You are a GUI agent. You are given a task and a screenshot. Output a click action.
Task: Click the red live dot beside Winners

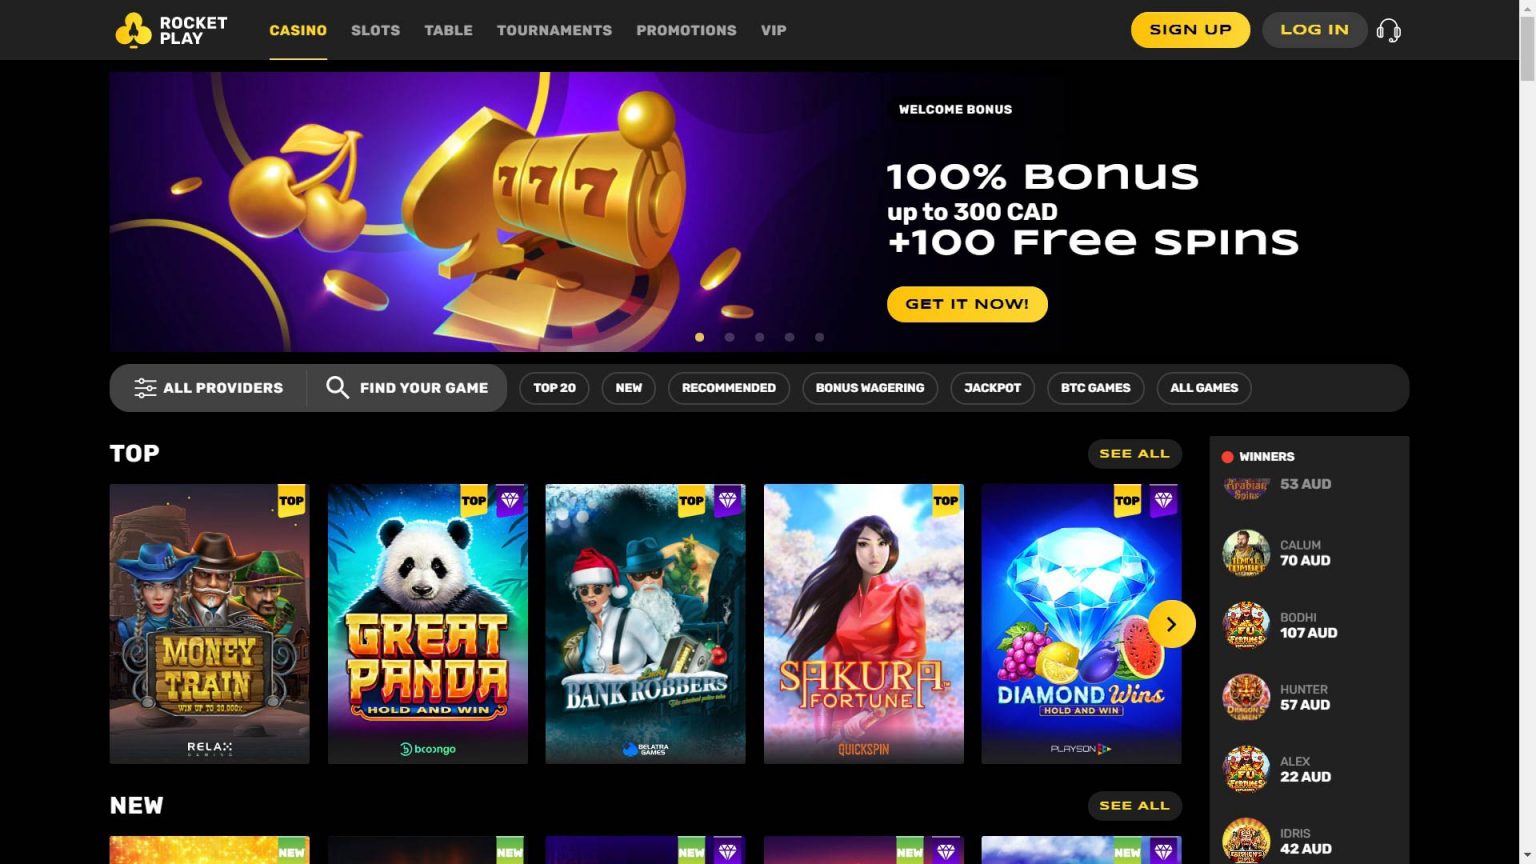coord(1227,457)
